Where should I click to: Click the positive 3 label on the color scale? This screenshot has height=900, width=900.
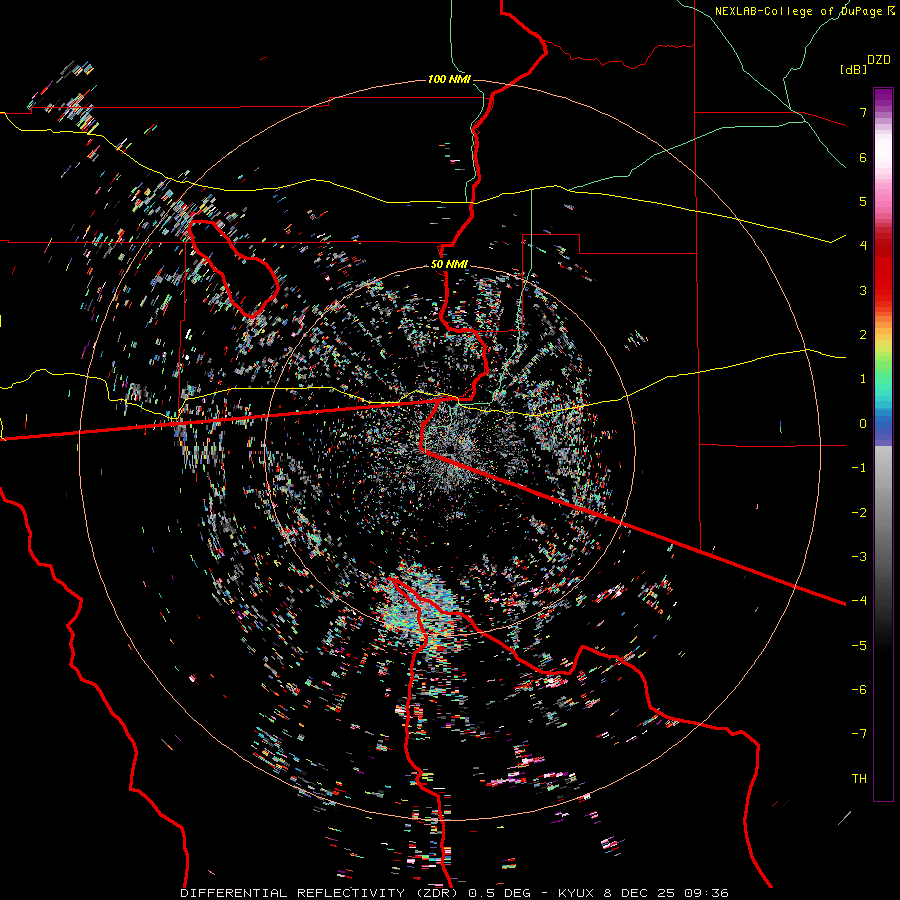coord(863,290)
